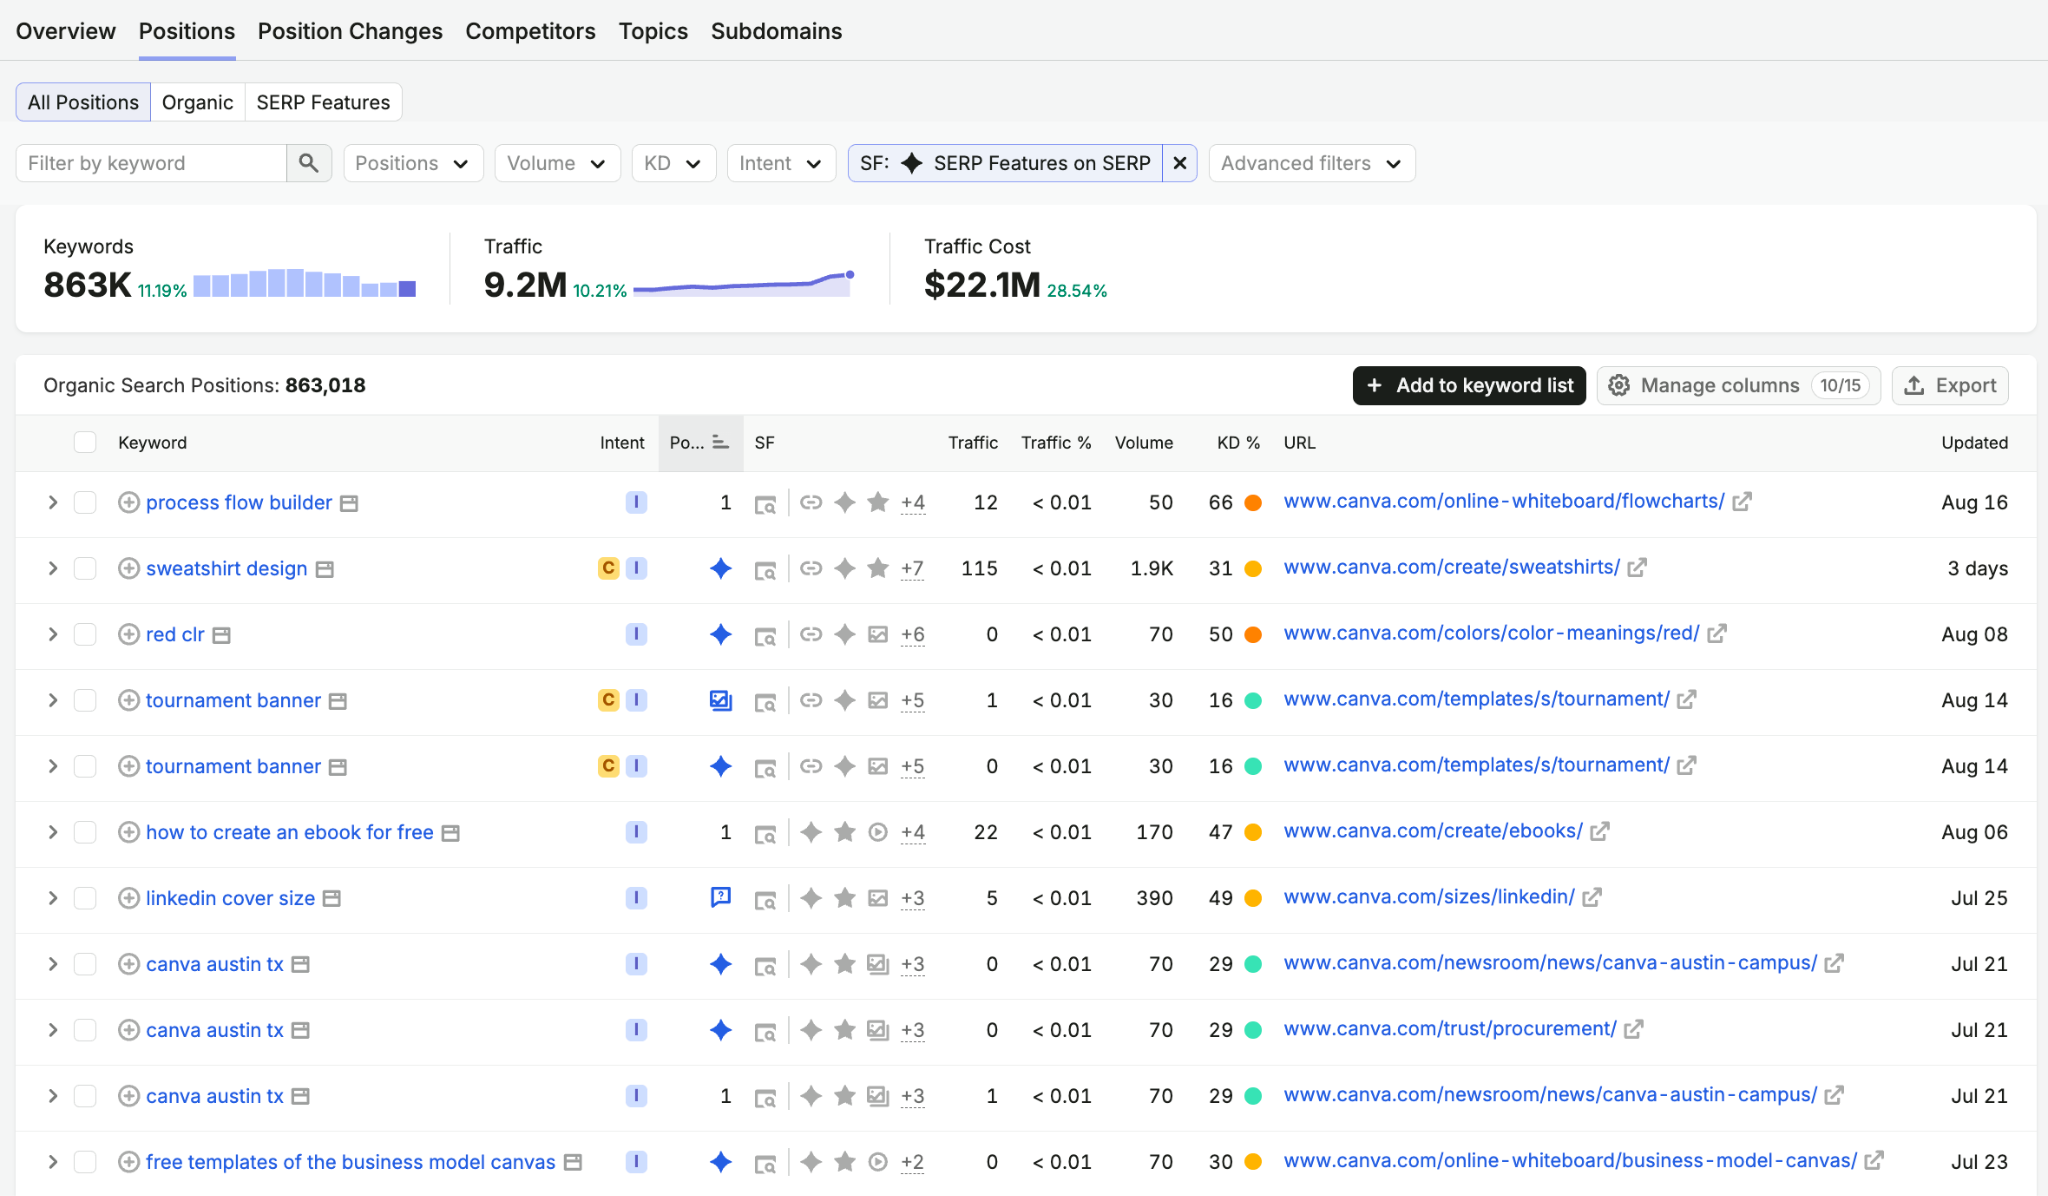The width and height of the screenshot is (2048, 1196).
Task: Select checkbox for free templates business model canvas
Action: click(x=85, y=1162)
